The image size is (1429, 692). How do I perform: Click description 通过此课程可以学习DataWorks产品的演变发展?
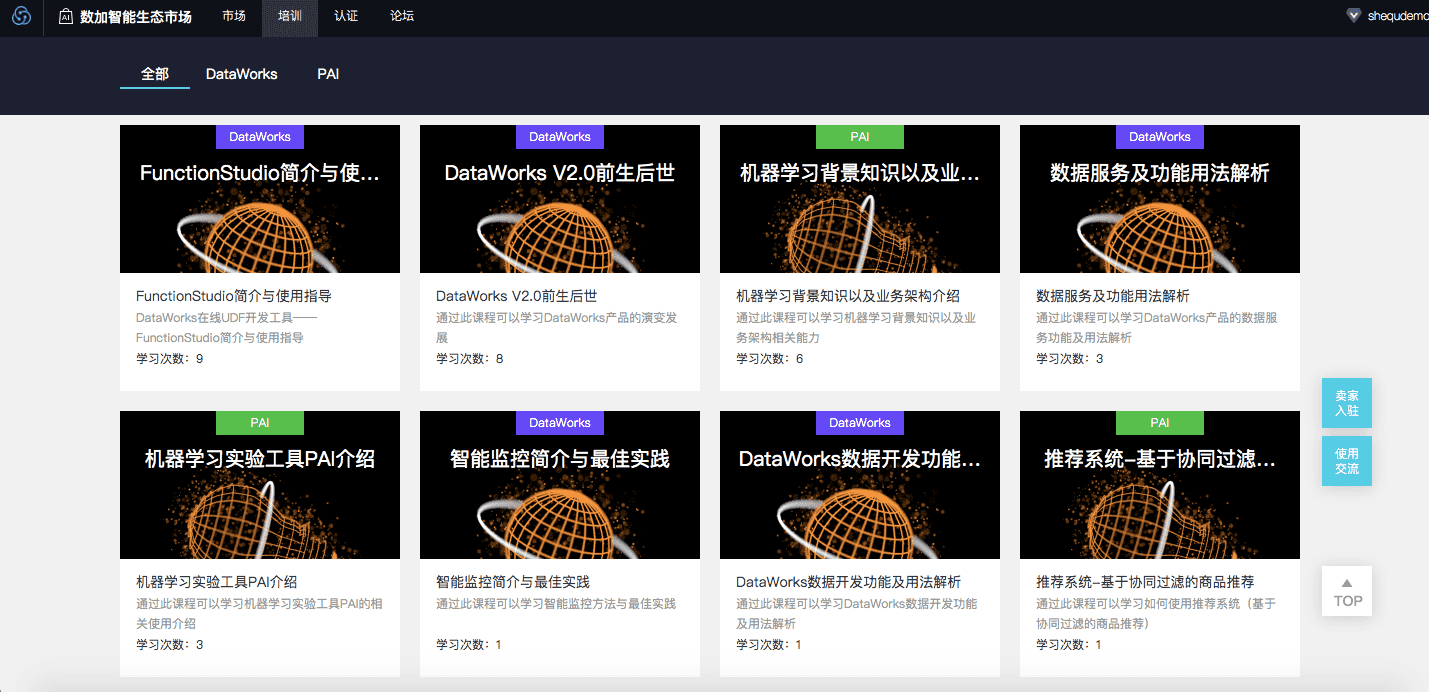(x=557, y=328)
